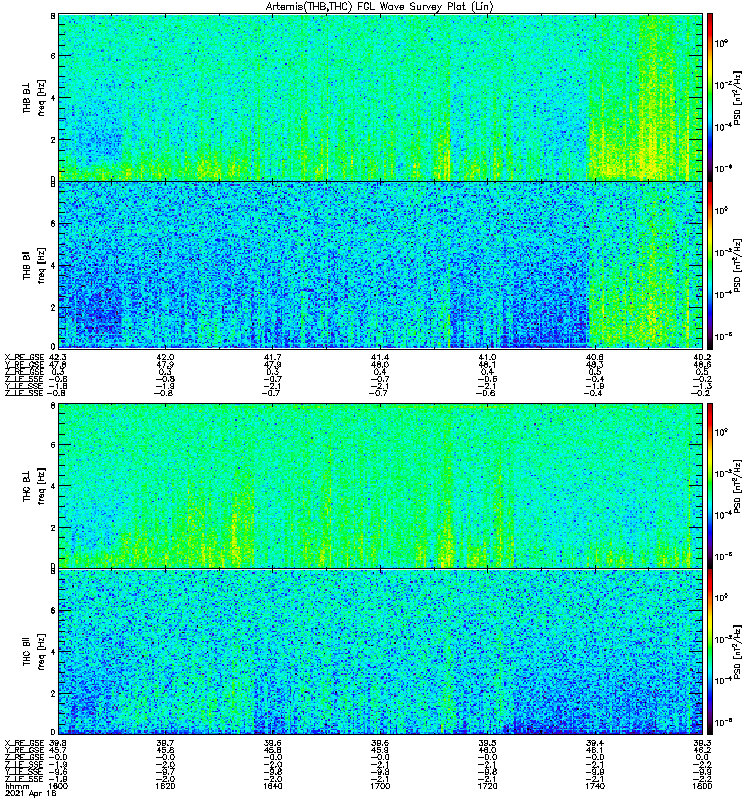This screenshot has height=800, width=750.
Task: Click the 1700 time label
Action: [380, 786]
